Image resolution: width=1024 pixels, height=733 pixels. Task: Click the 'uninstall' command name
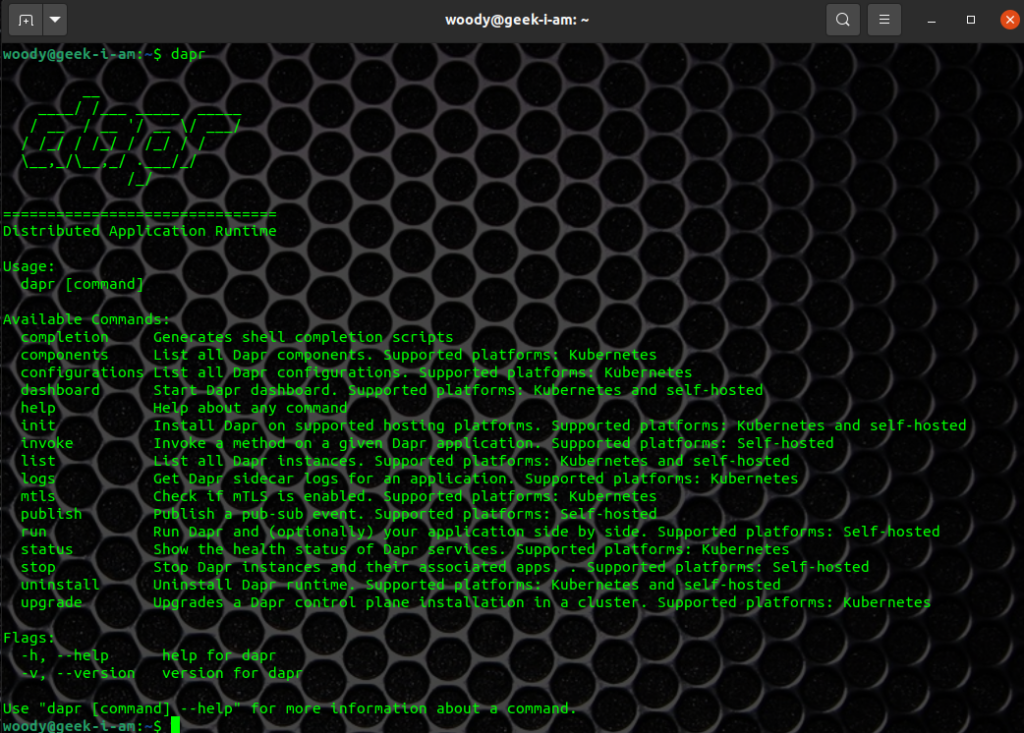point(60,585)
